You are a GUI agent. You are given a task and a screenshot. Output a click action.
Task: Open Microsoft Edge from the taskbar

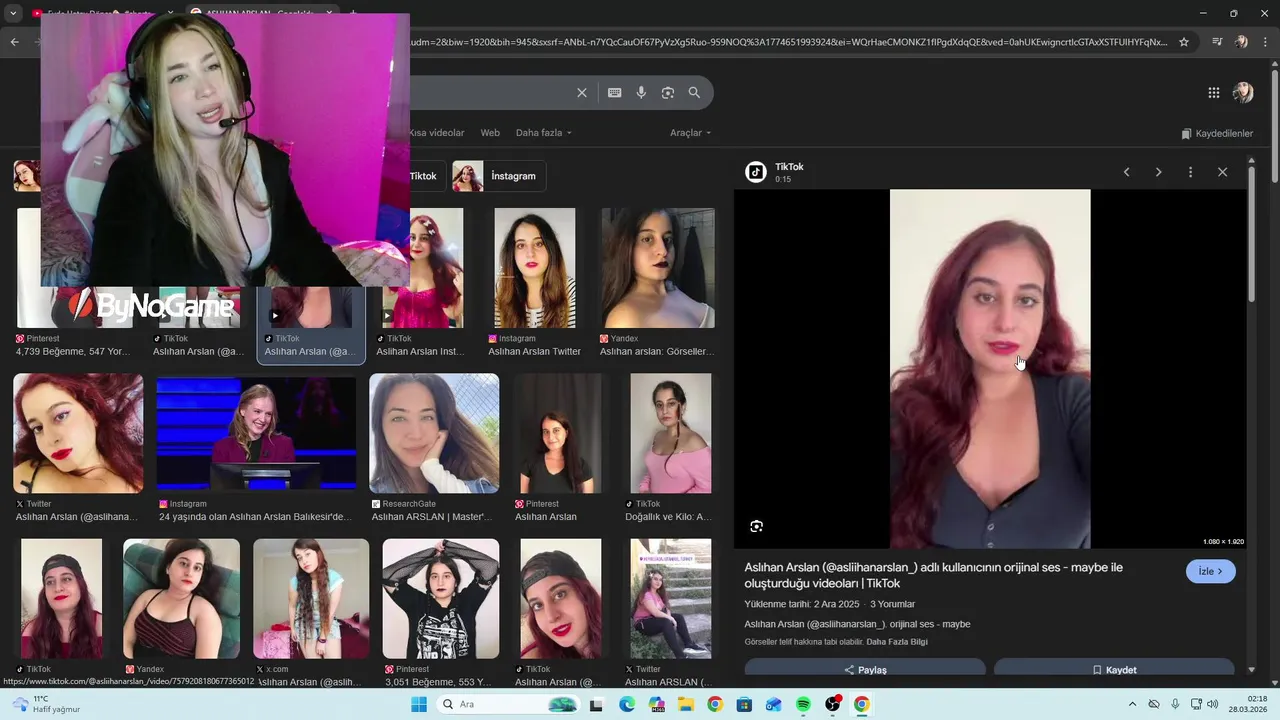pyautogui.click(x=627, y=705)
